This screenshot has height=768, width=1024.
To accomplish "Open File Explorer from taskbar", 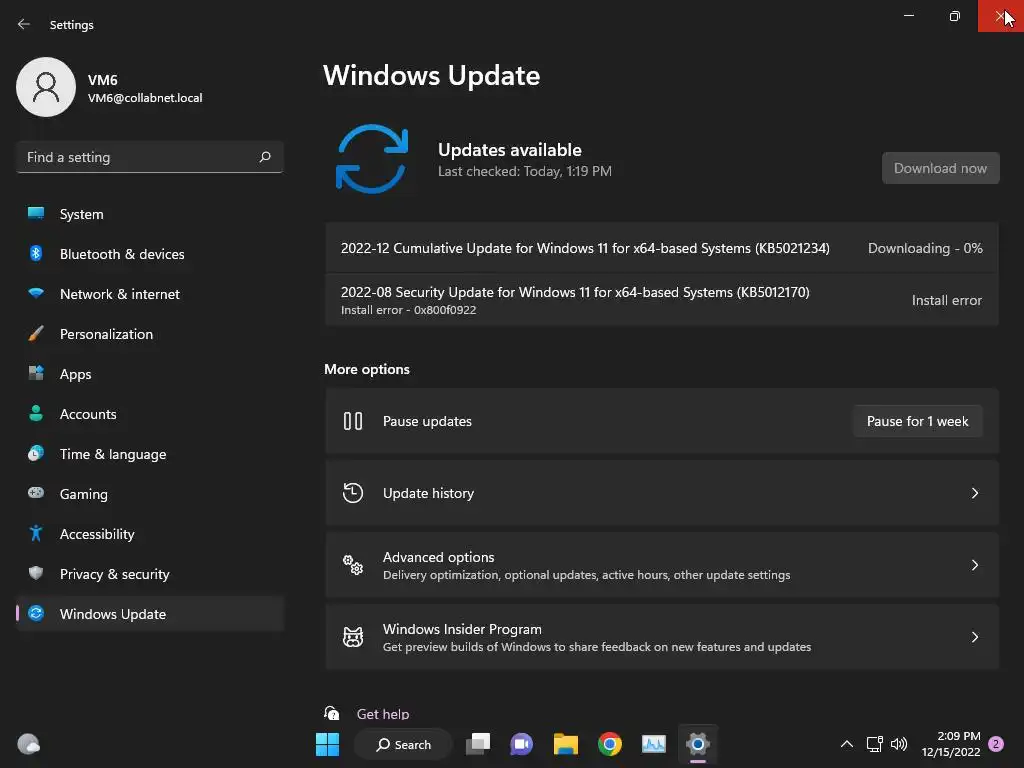I will [x=566, y=744].
